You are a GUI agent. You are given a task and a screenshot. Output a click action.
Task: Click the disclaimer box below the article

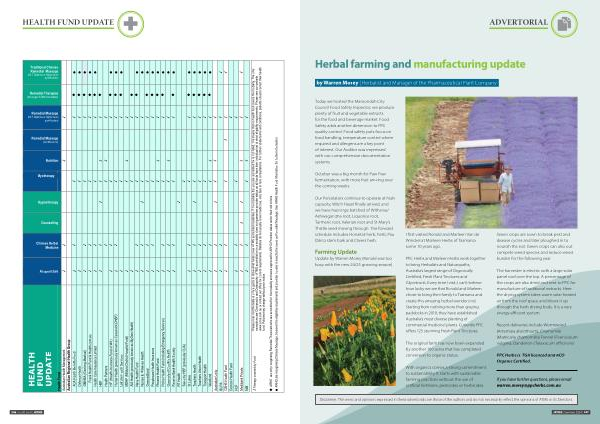click(446, 399)
